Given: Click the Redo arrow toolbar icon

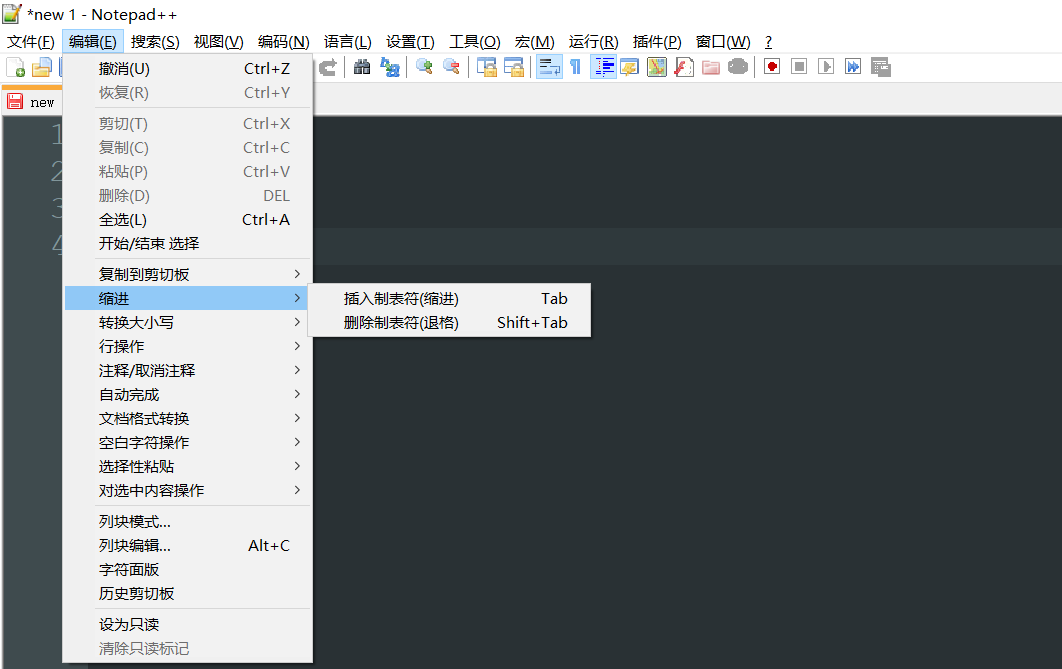Looking at the screenshot, I should tap(328, 67).
